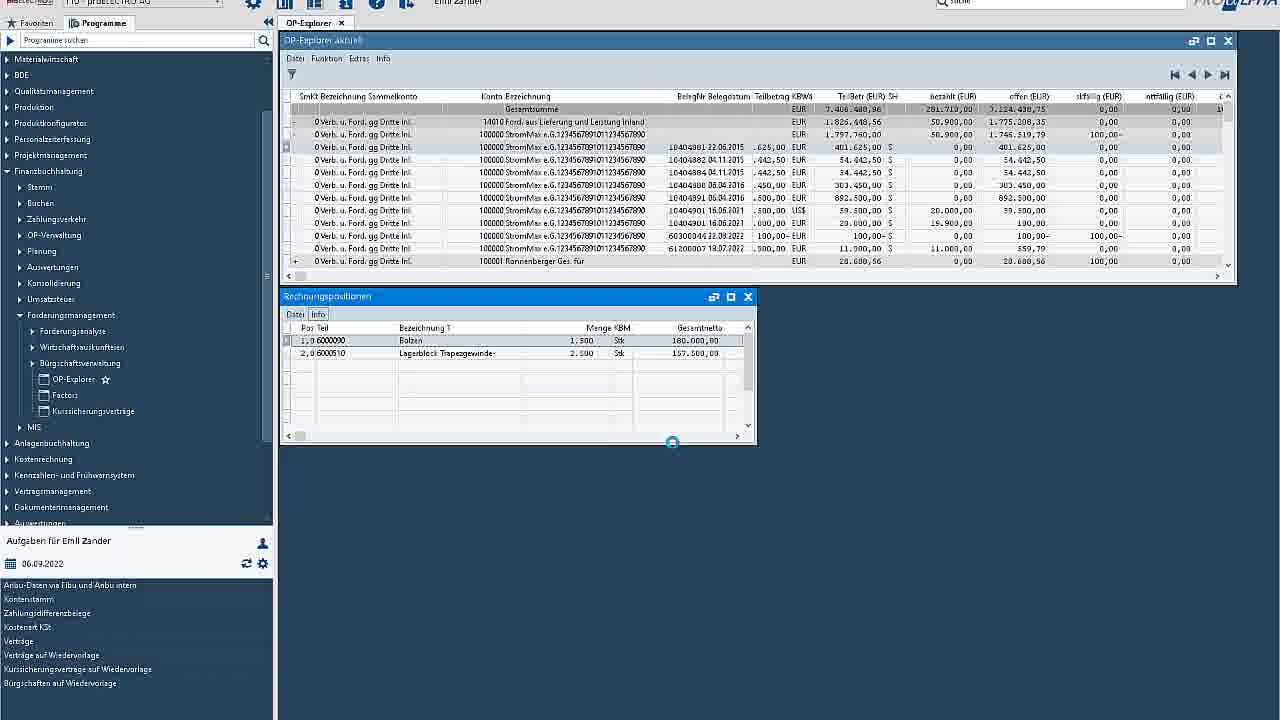Open Kostenart KSt task link

point(27,627)
